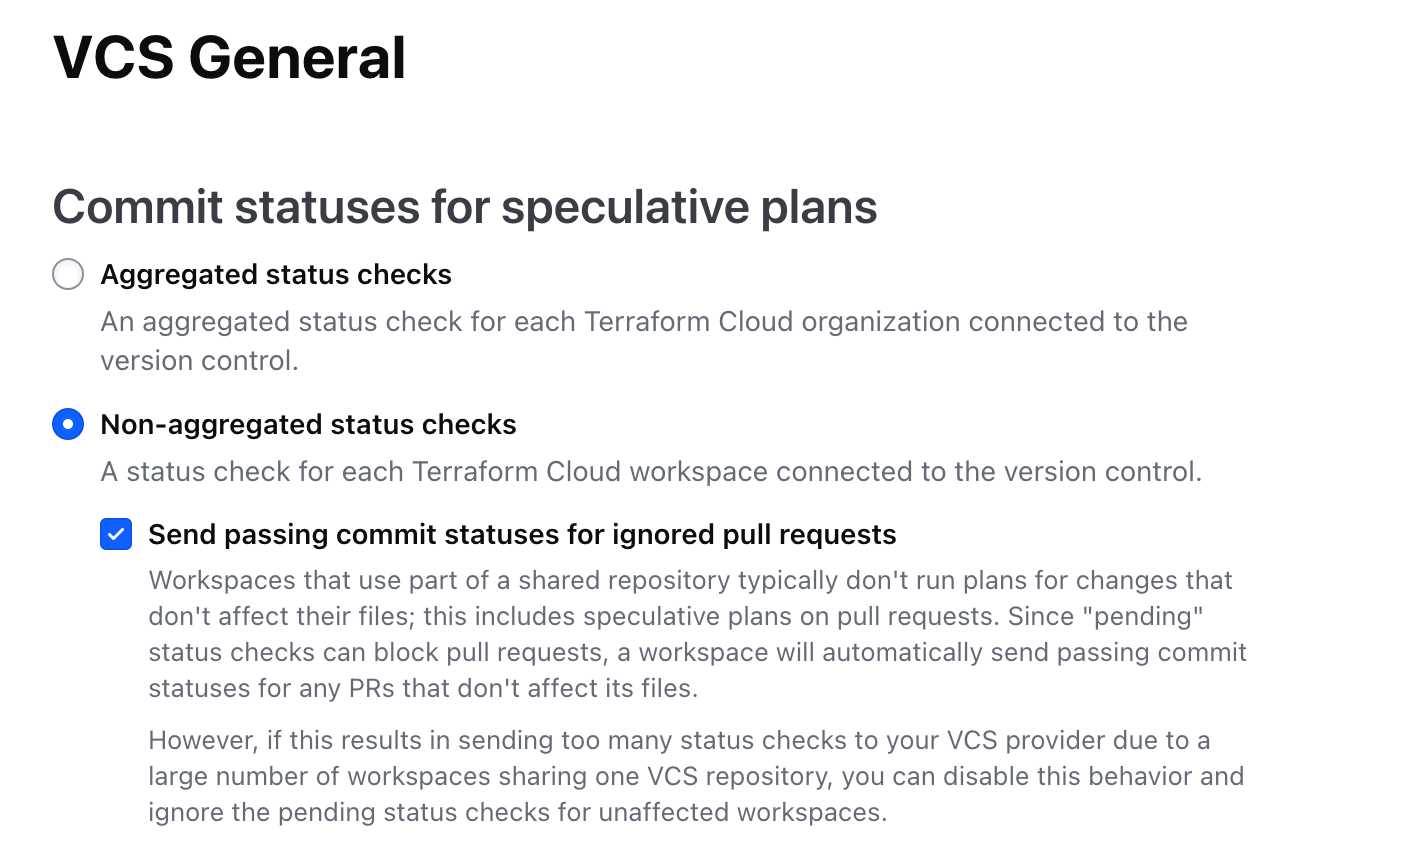Click the description "A status check for each Terraform Cloud workspace"
Screen dimensions: 1418x864
click(651, 472)
